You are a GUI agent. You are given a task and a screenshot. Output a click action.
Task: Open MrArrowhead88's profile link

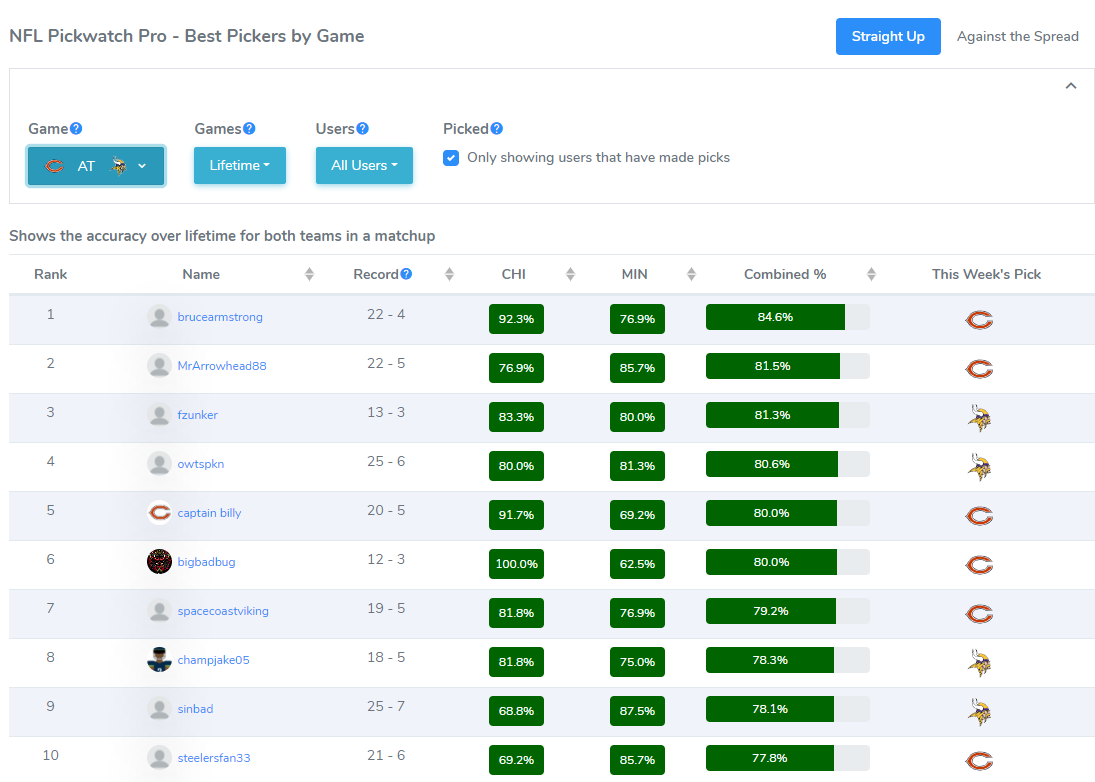222,366
